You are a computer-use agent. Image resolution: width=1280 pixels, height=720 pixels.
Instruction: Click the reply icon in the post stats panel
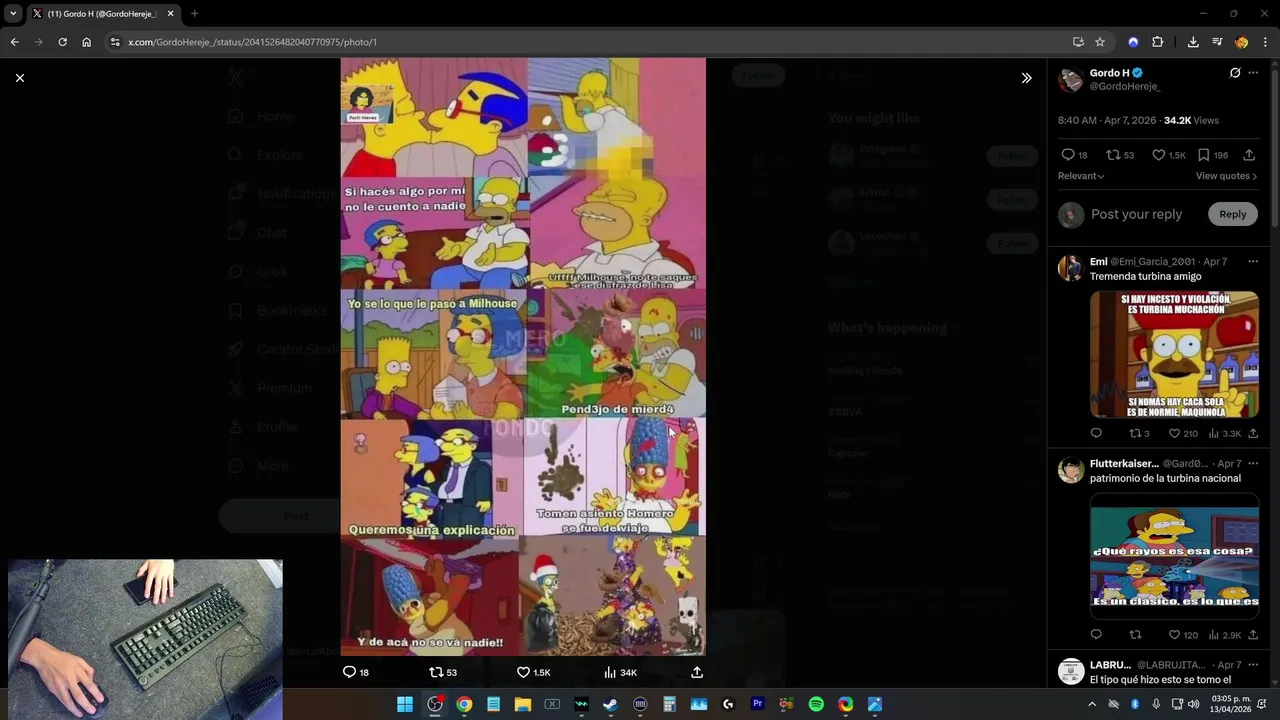(1068, 155)
